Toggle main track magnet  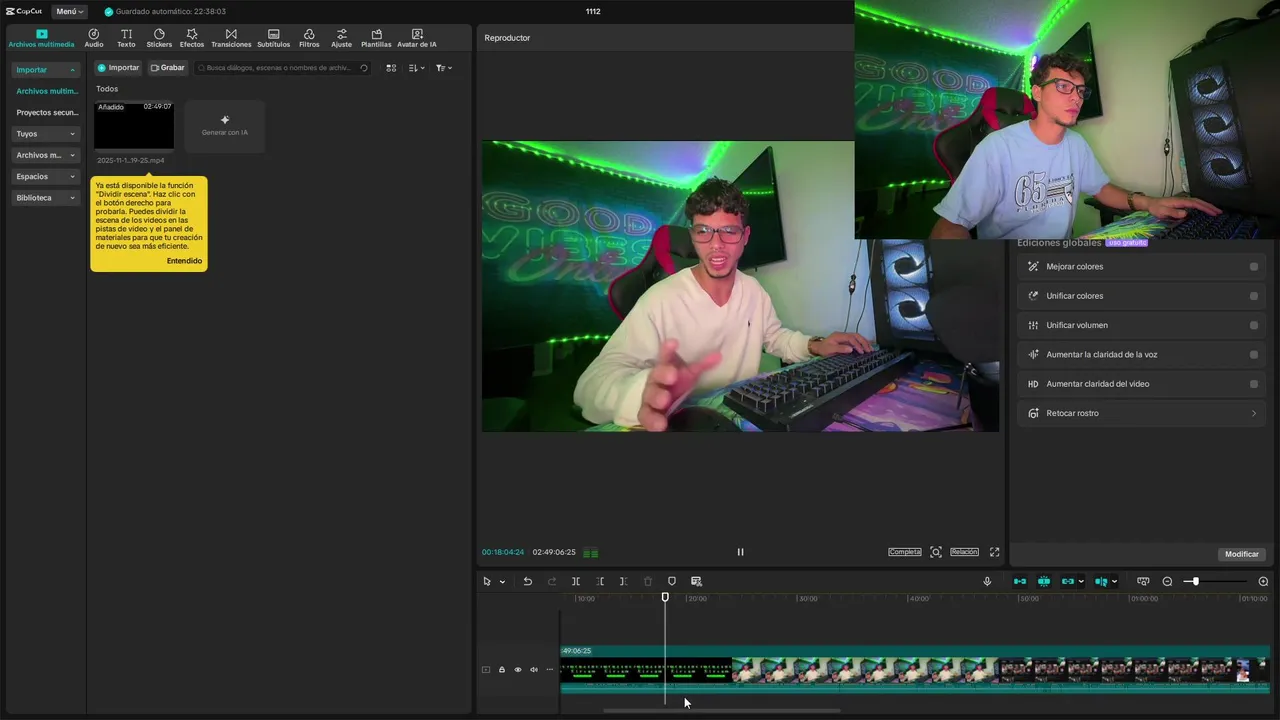tap(1020, 581)
